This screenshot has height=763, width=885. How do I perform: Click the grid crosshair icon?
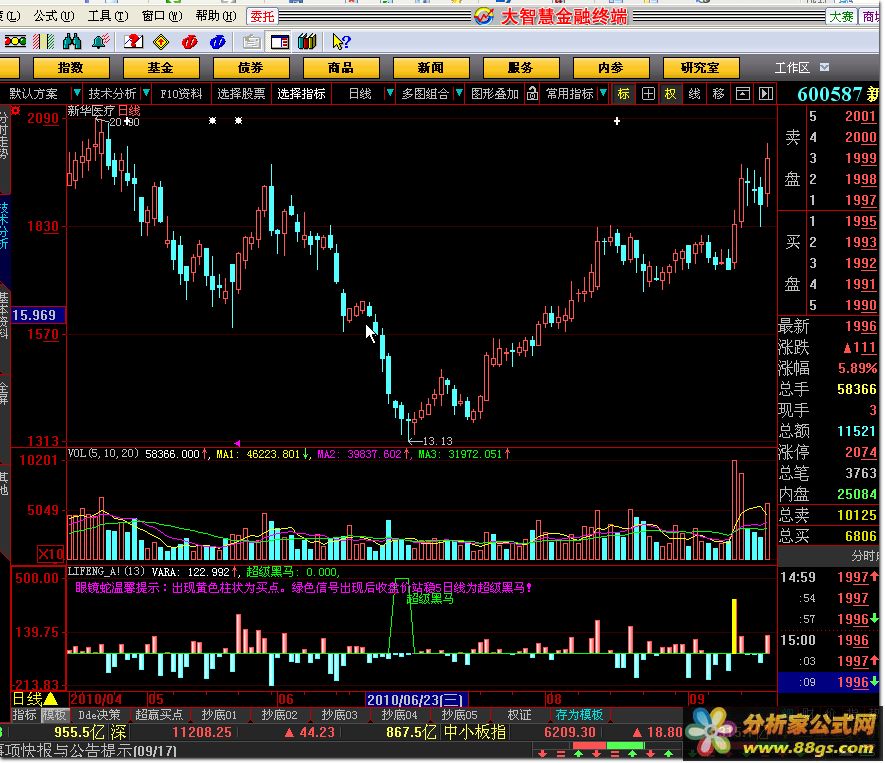[648, 94]
